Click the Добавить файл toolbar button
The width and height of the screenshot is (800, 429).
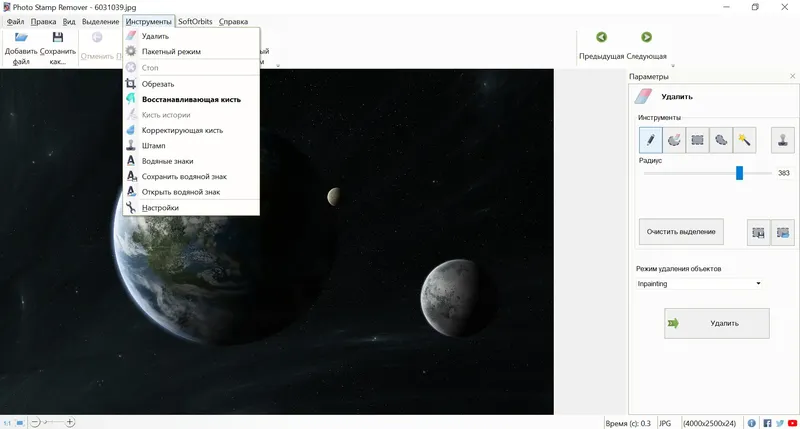click(x=21, y=48)
